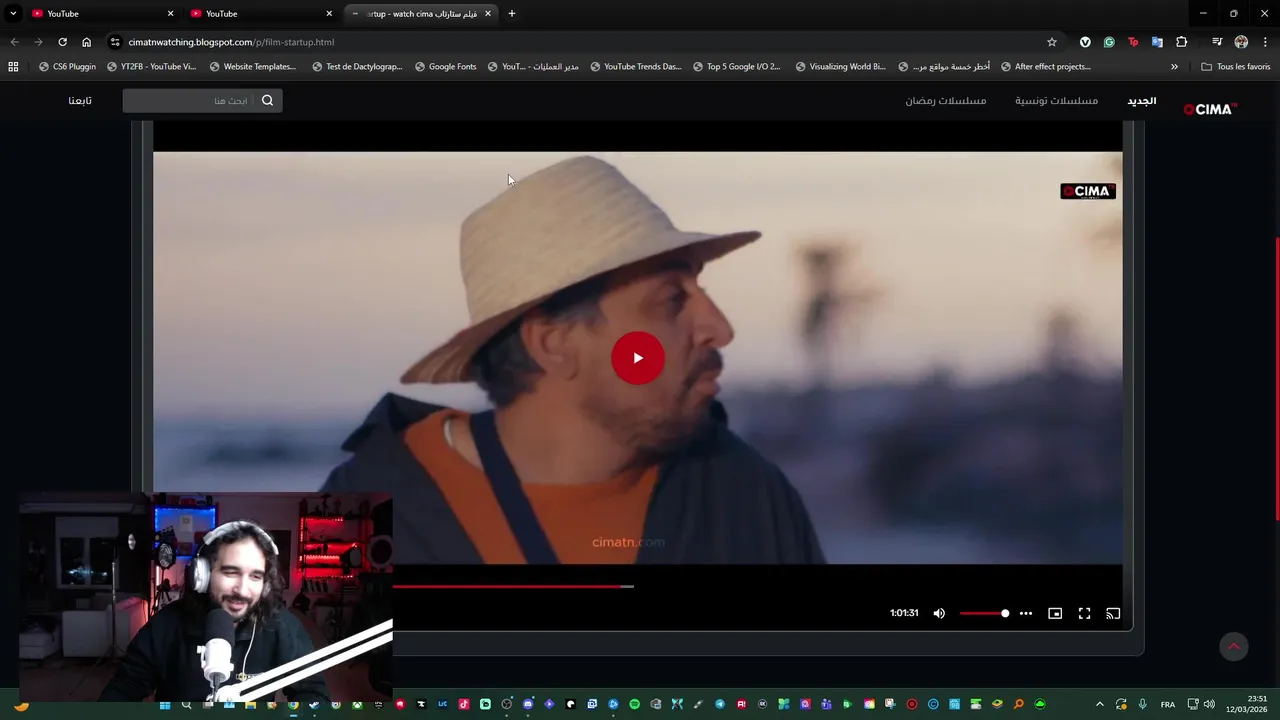The width and height of the screenshot is (1280, 720).
Task: Adjust the video volume slider
Action: click(985, 613)
